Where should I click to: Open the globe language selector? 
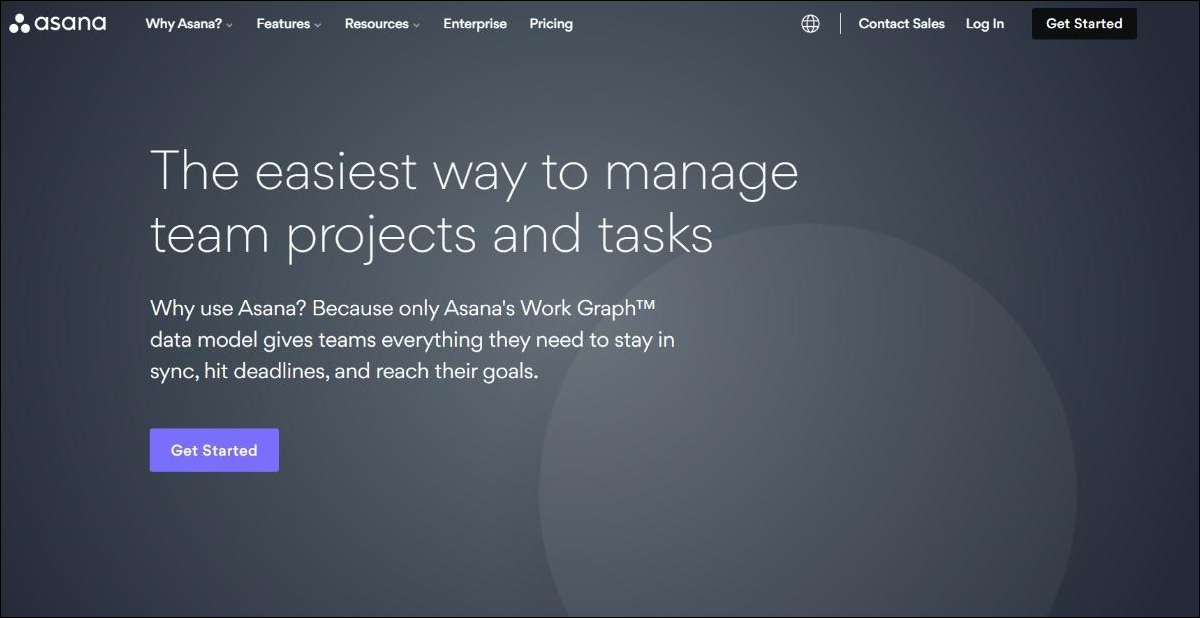click(x=810, y=24)
